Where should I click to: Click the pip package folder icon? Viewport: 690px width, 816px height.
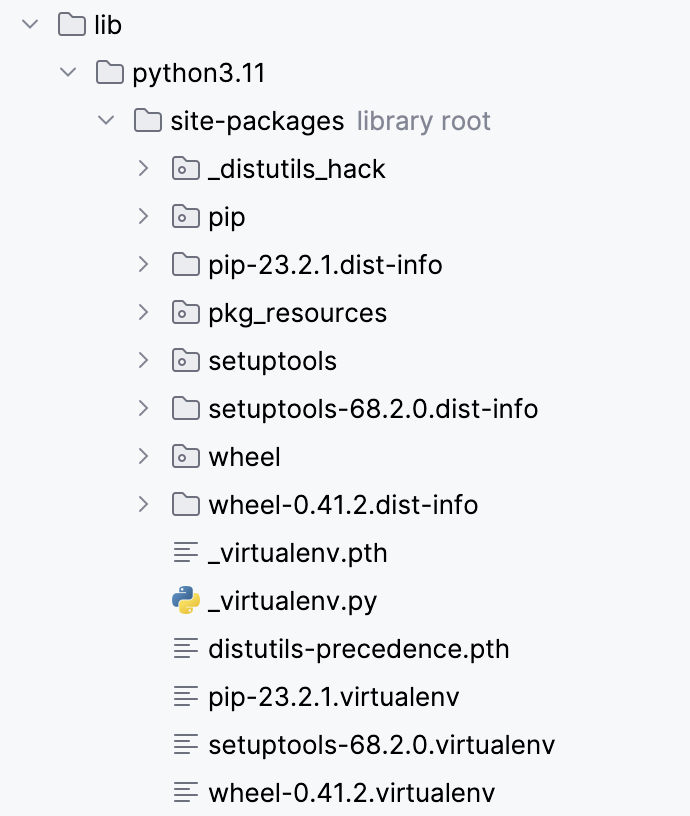186,217
